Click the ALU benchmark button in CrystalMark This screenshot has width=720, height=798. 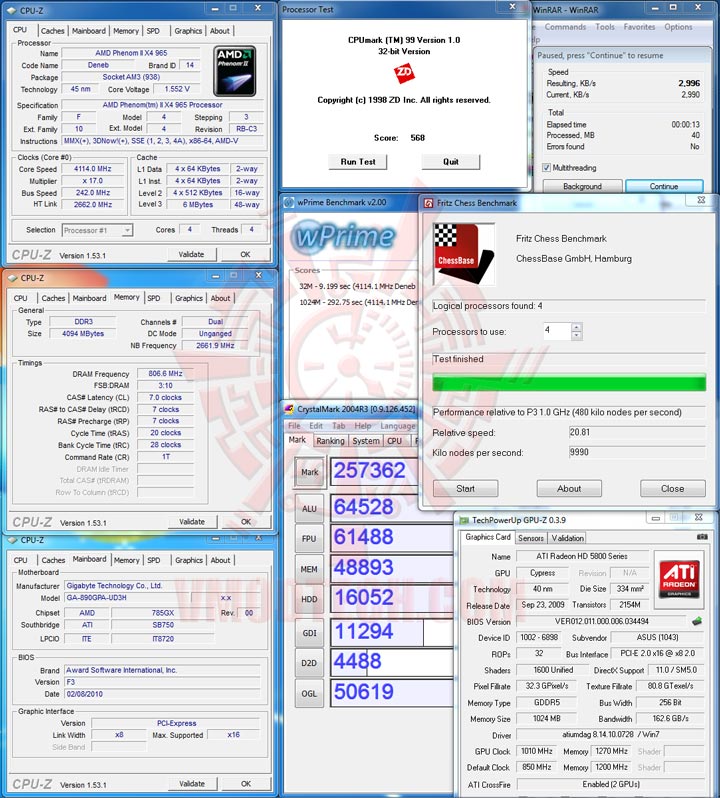click(309, 508)
